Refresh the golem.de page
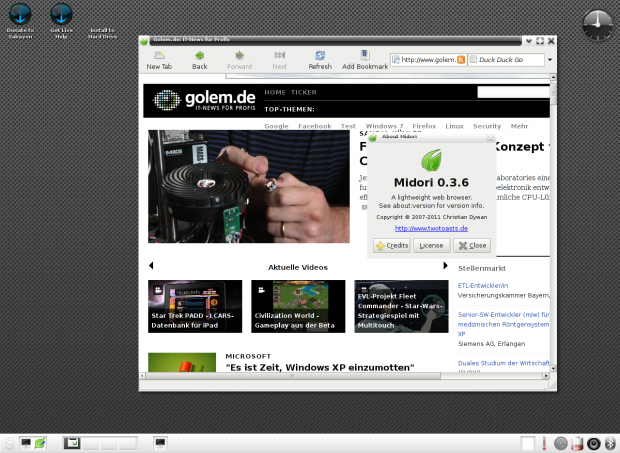 (x=320, y=60)
